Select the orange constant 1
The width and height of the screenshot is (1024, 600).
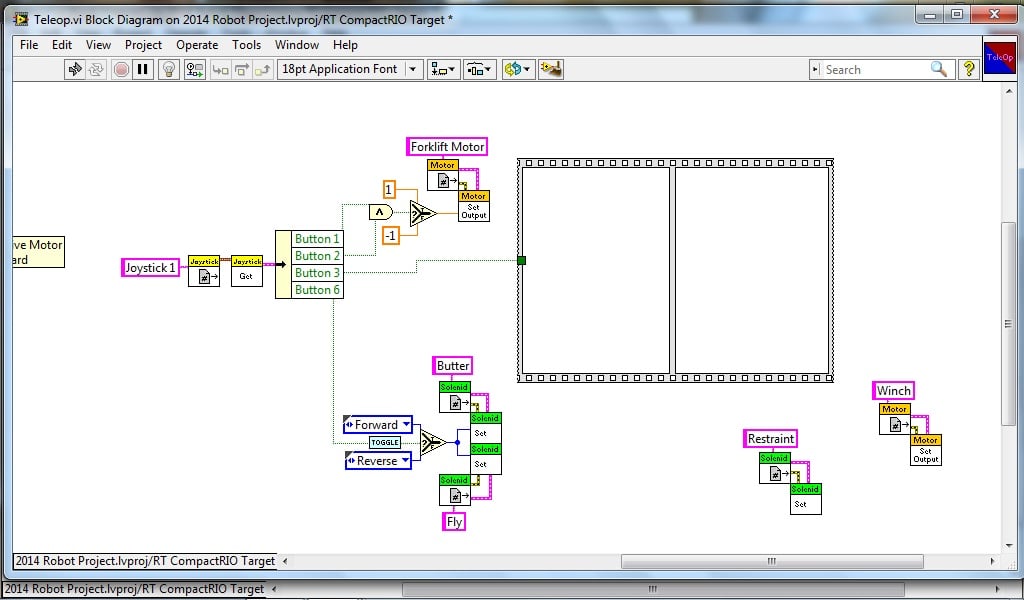(x=389, y=190)
